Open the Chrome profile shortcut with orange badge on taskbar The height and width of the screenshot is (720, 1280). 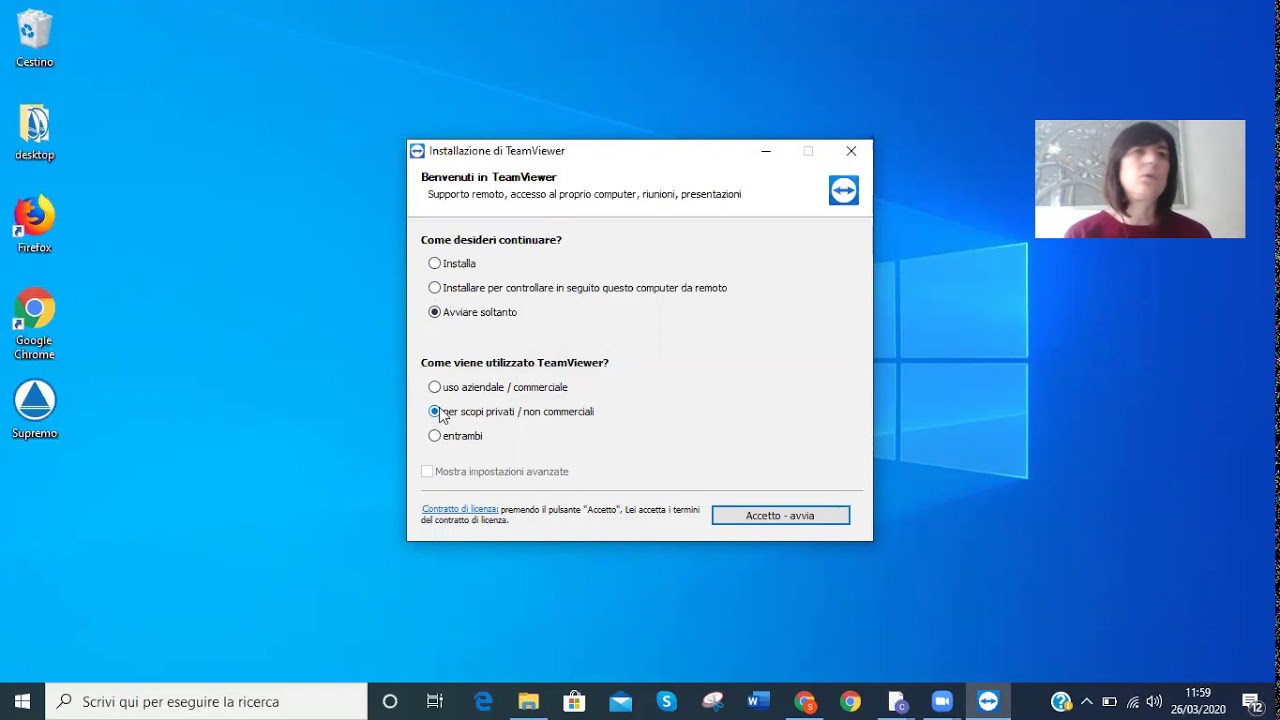tap(805, 701)
